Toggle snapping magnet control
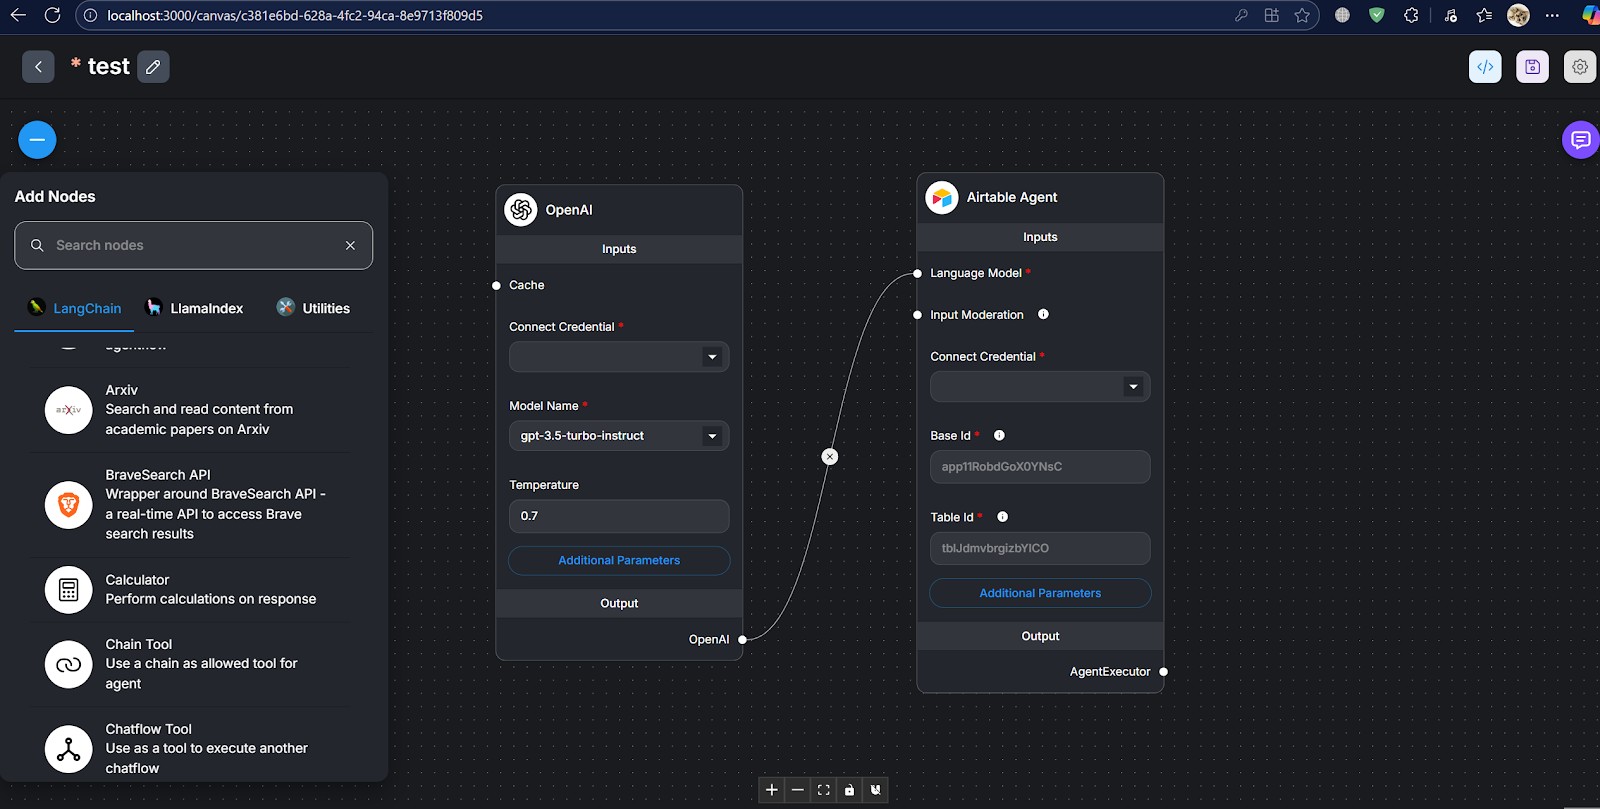Image resolution: width=1600 pixels, height=809 pixels. click(876, 790)
